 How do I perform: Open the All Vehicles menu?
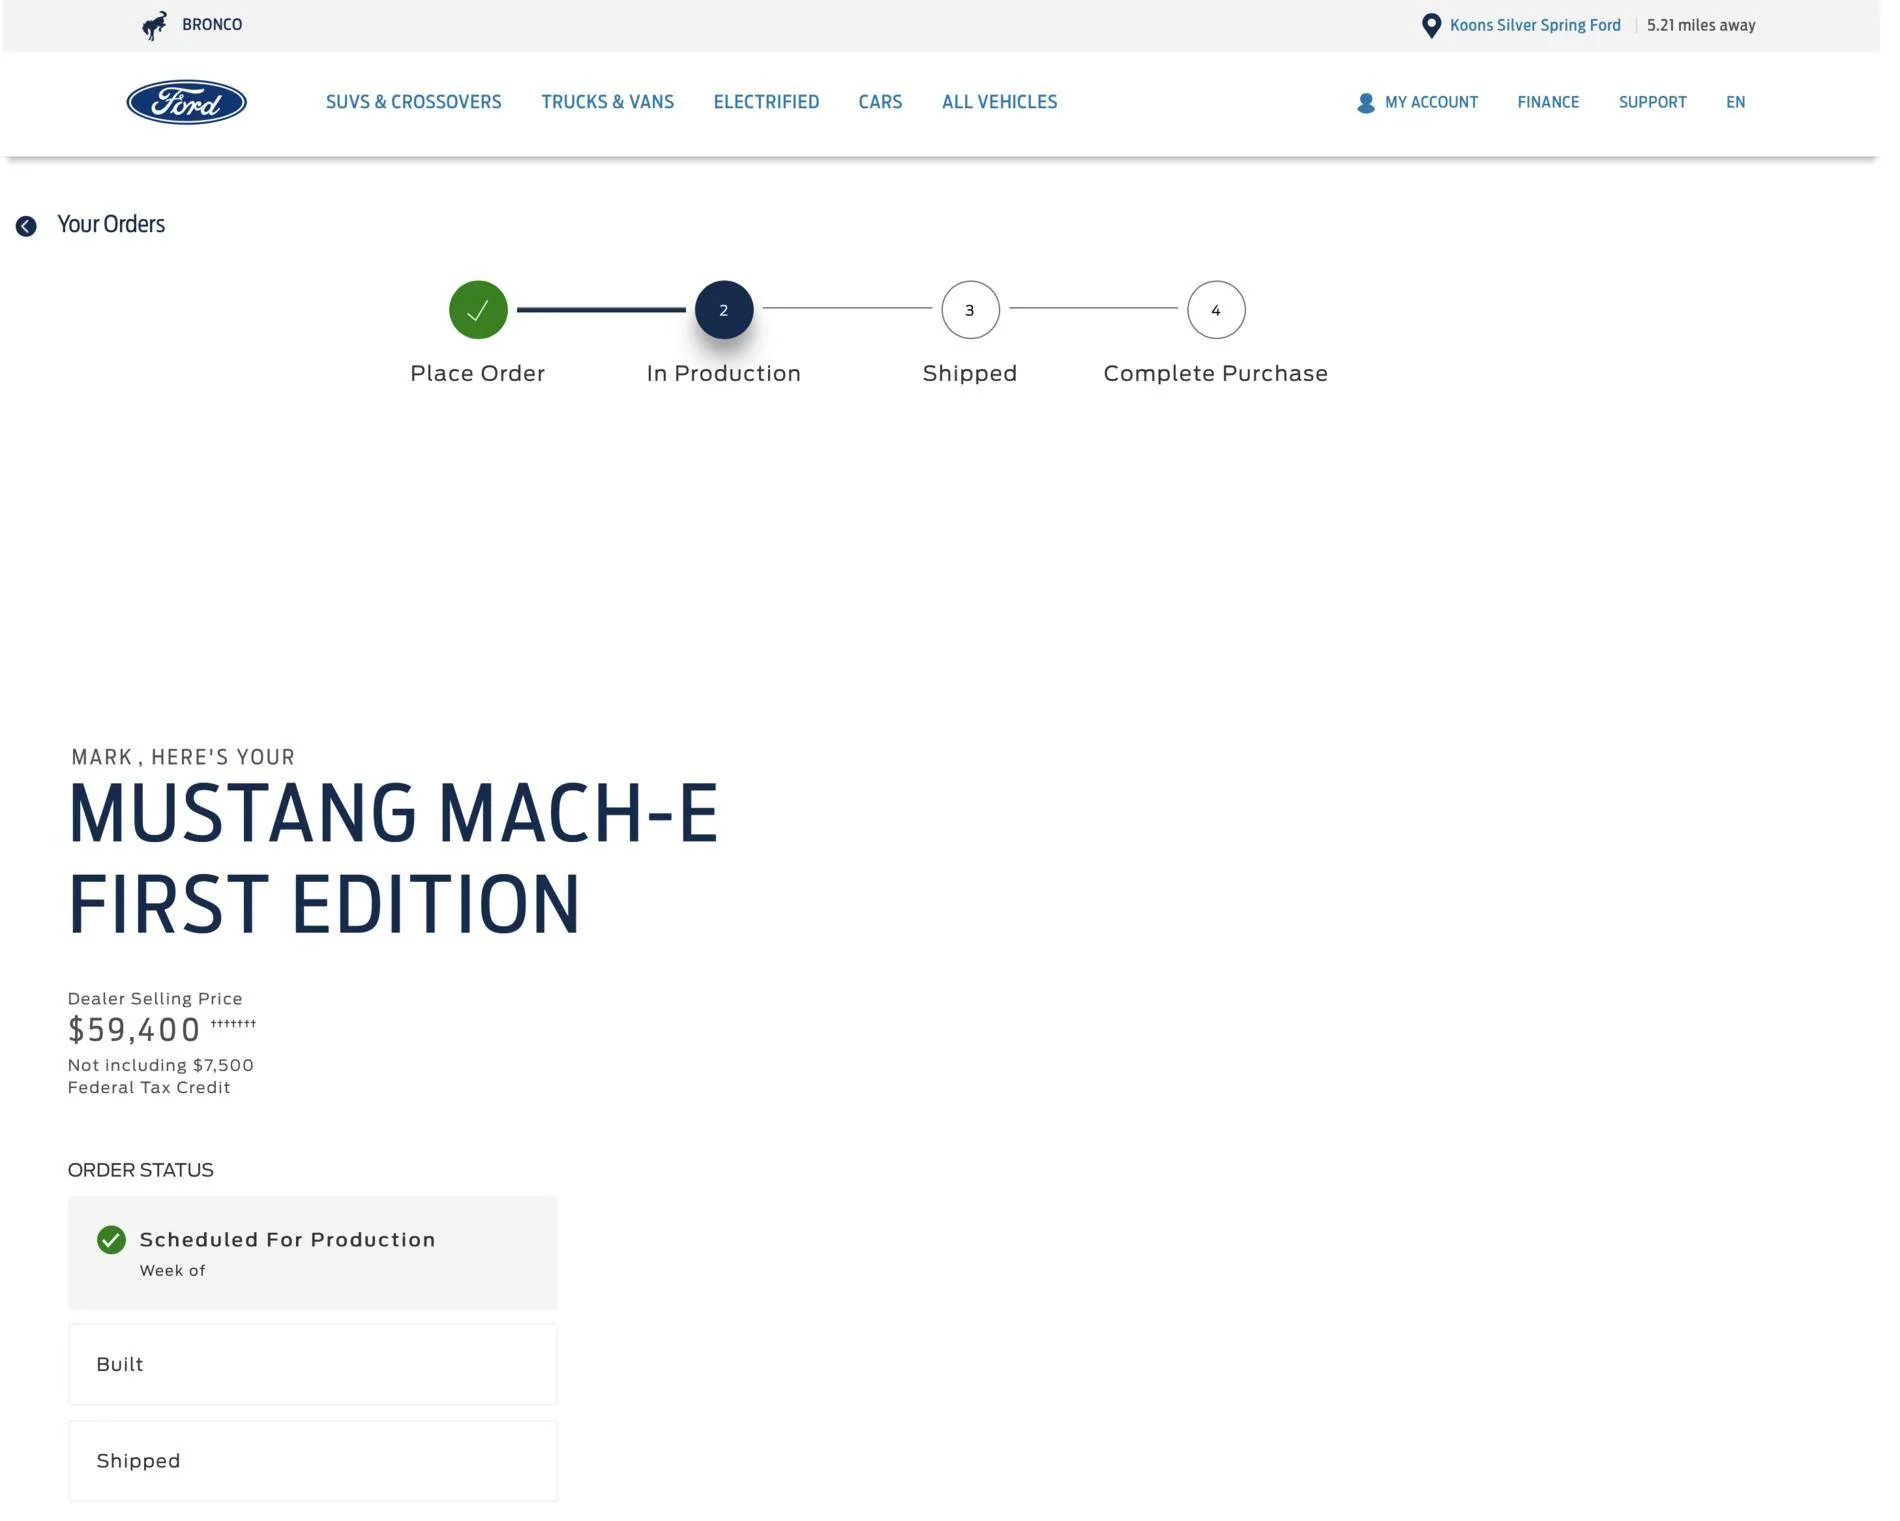pos(1000,102)
